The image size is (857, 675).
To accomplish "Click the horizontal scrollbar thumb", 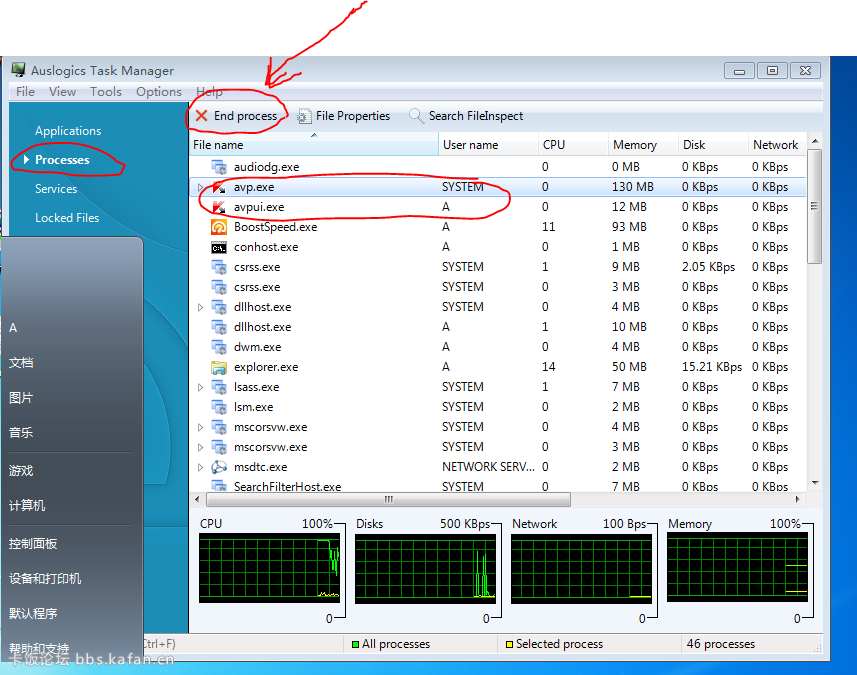I will pos(389,499).
